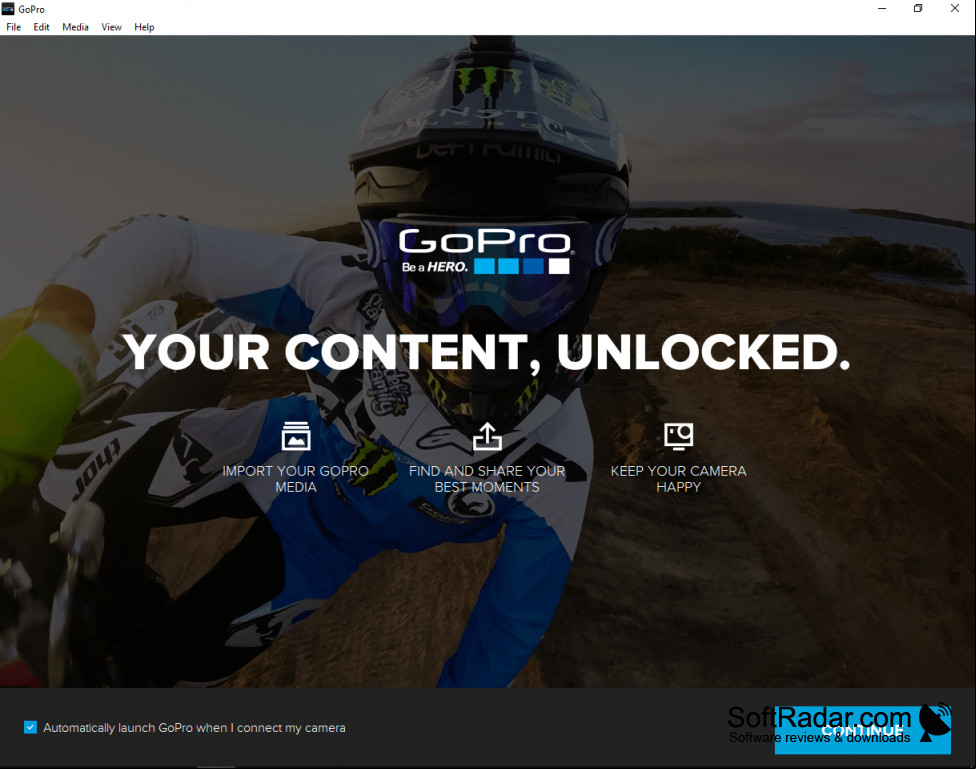This screenshot has width=976, height=769.
Task: Open the Help menu
Action: [144, 27]
